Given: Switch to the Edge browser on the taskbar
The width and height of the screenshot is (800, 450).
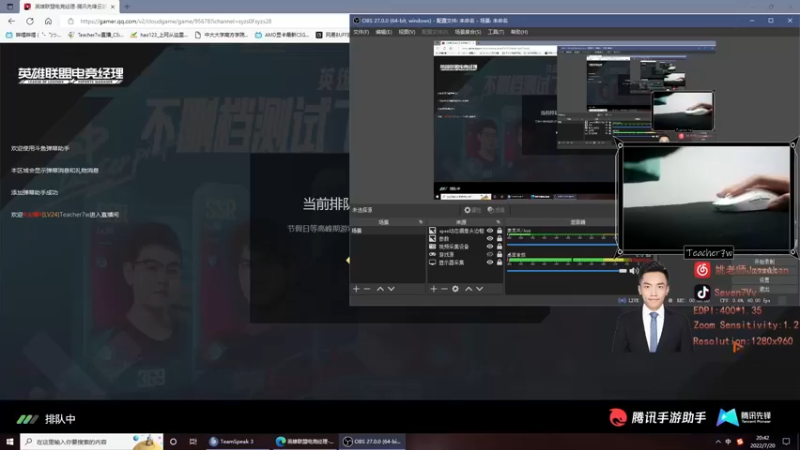Looking at the screenshot, I should (305, 442).
